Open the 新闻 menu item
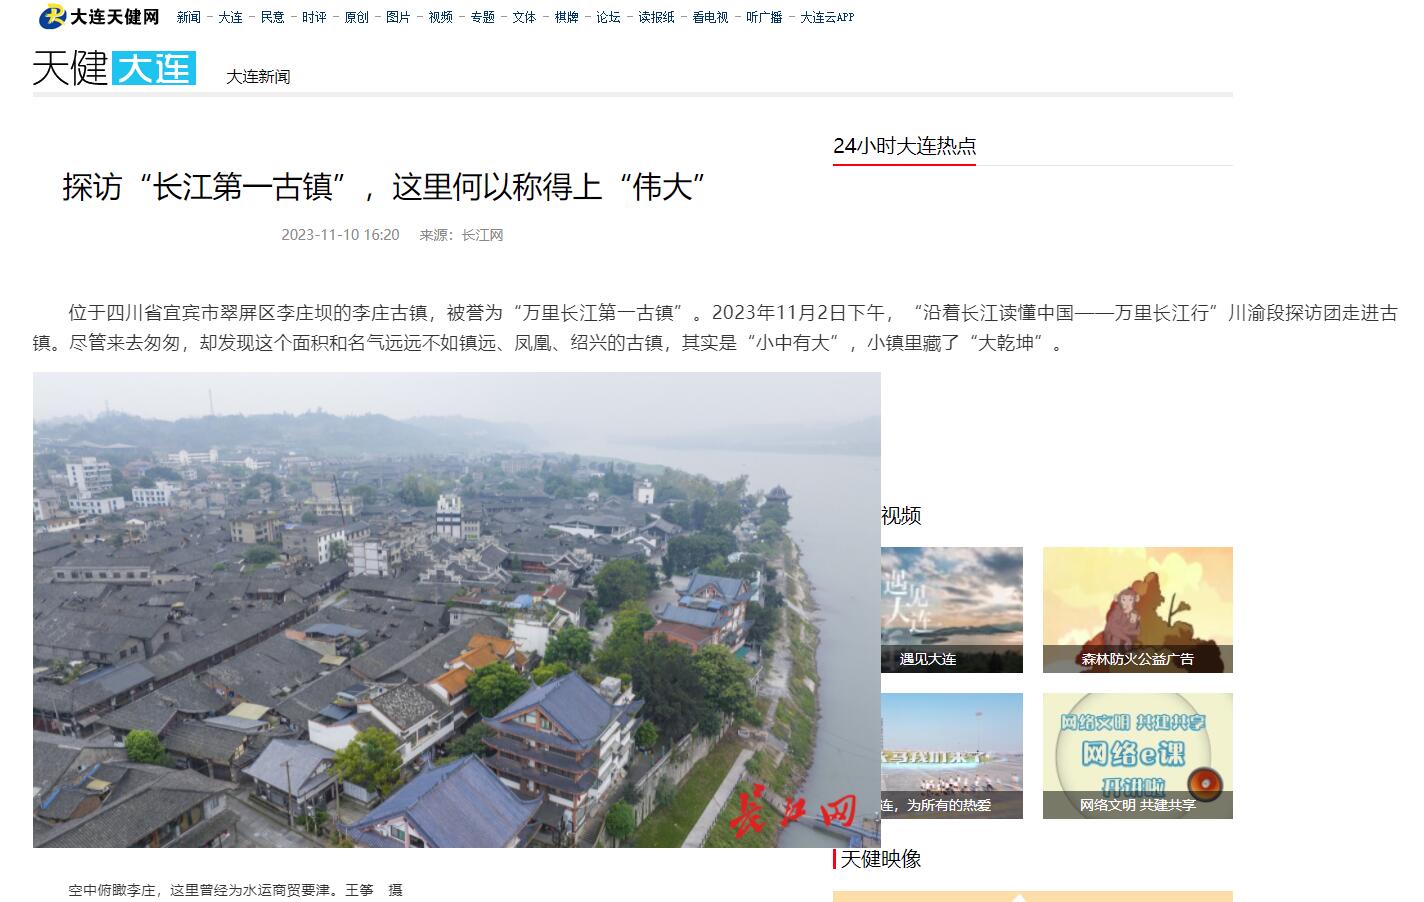The height and width of the screenshot is (902, 1424). (188, 17)
